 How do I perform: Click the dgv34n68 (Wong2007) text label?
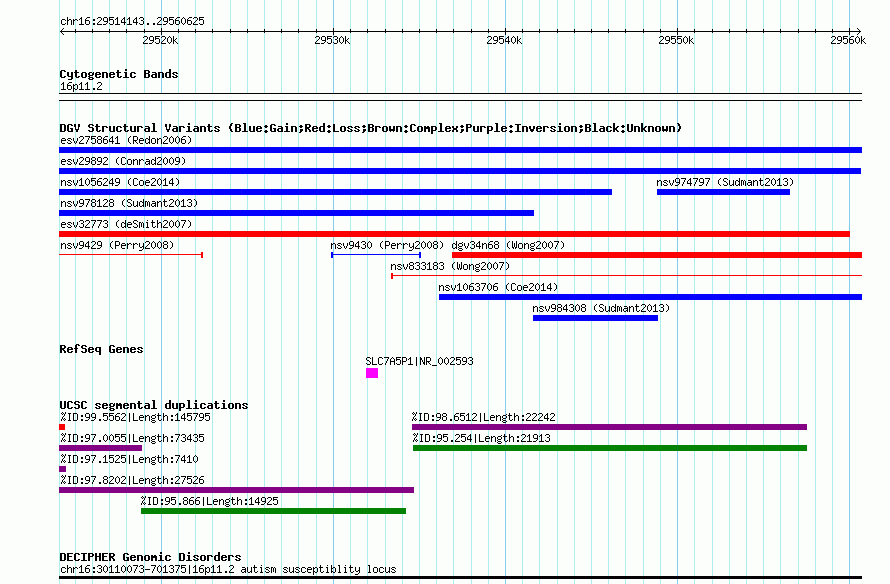coord(508,245)
